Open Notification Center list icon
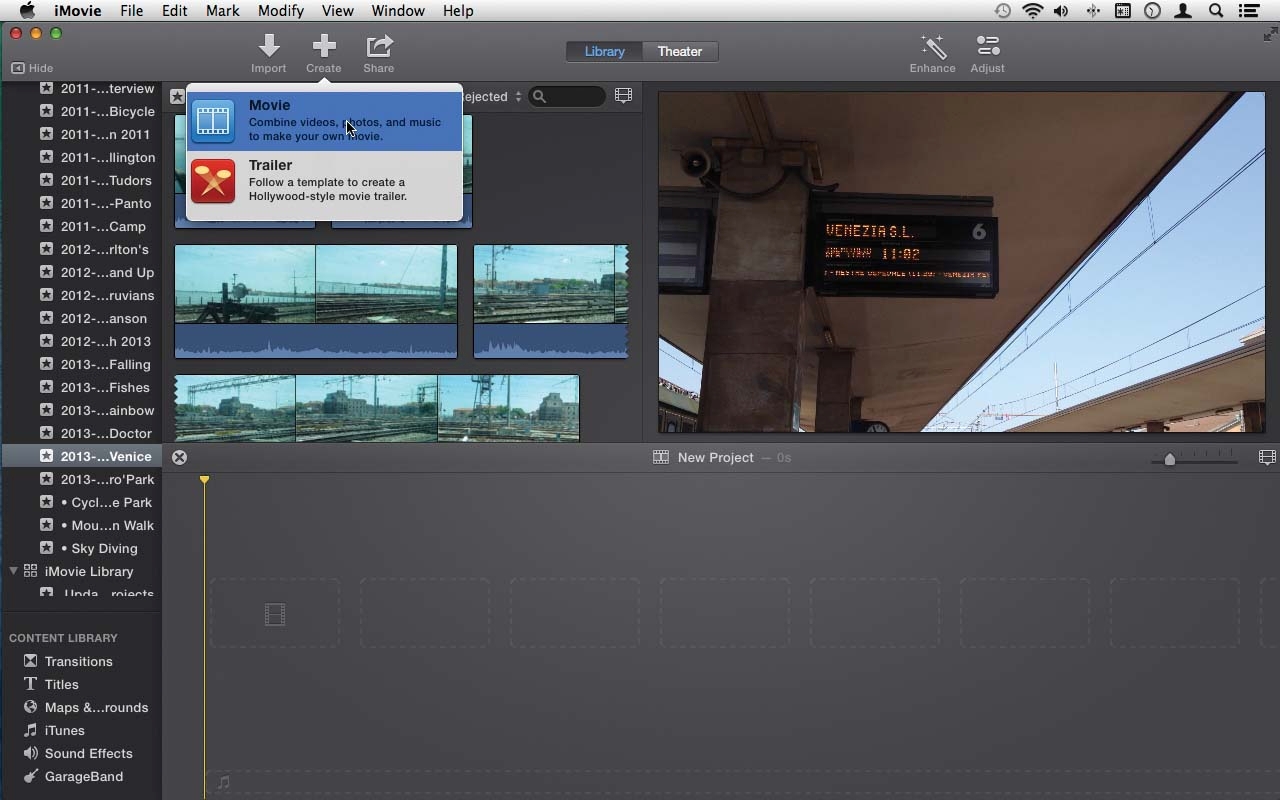The height and width of the screenshot is (800, 1280). point(1248,11)
